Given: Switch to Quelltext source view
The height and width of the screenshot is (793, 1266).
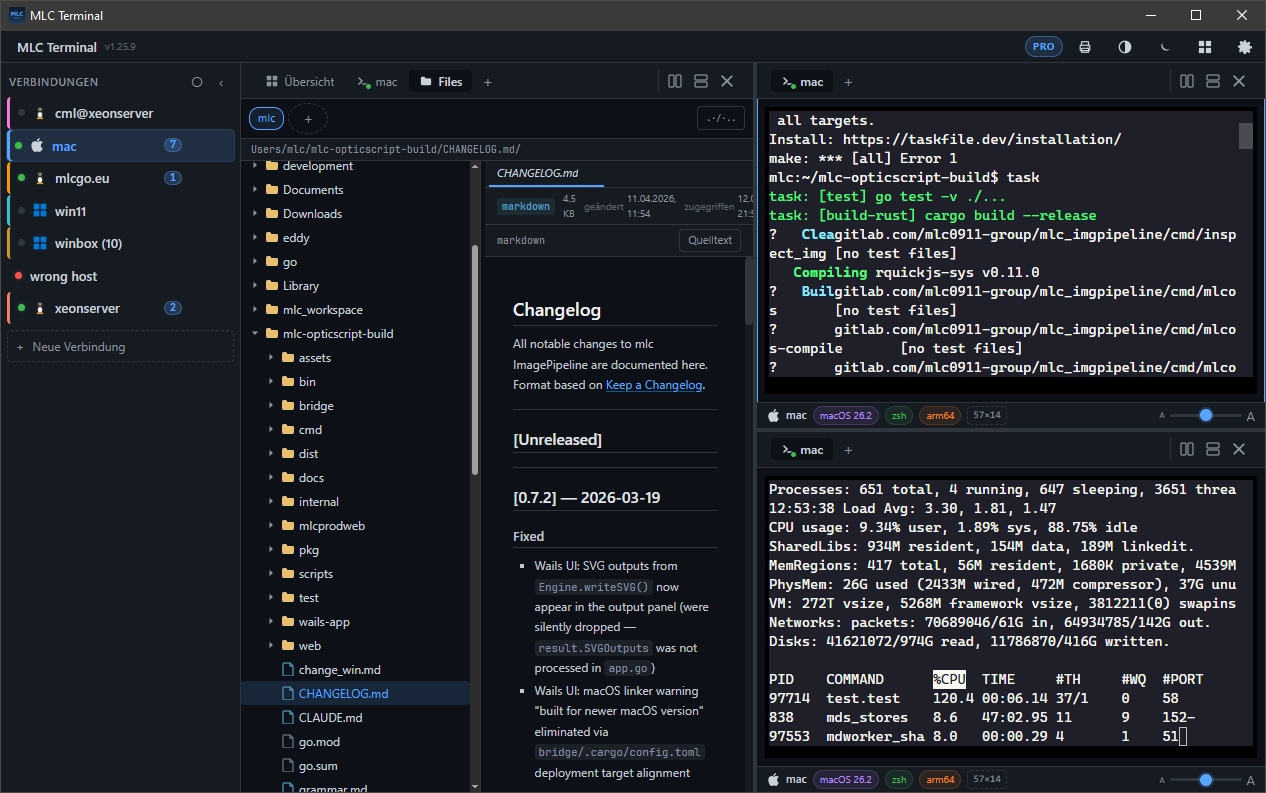Looking at the screenshot, I should click(x=709, y=240).
